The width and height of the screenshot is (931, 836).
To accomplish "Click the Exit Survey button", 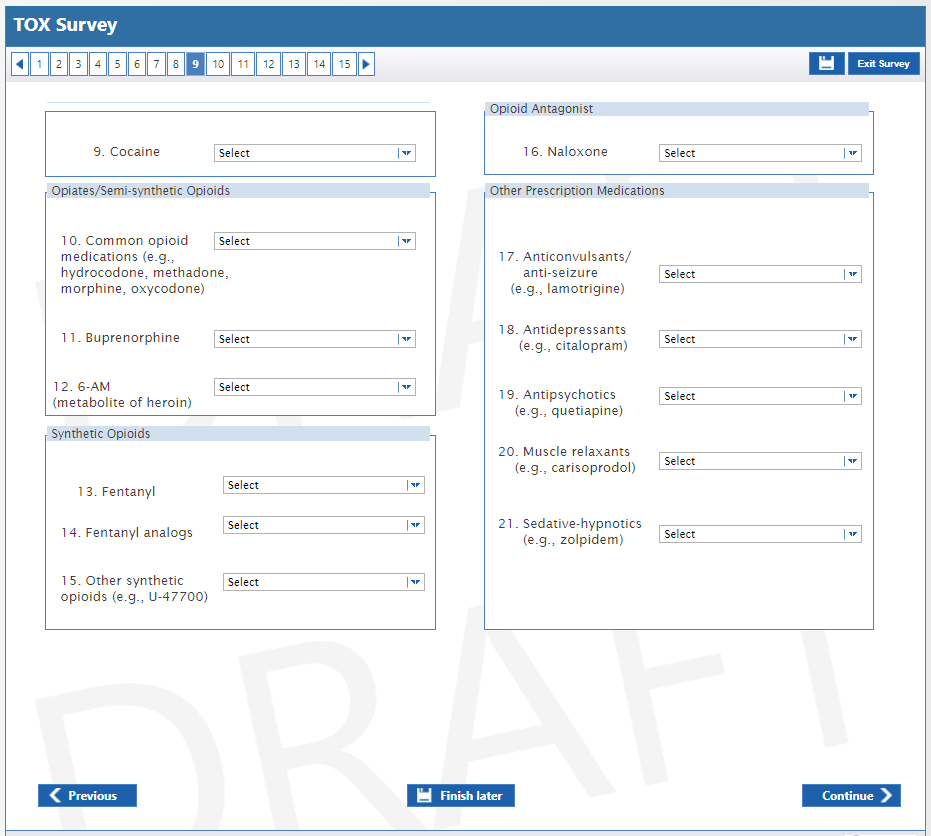I will pos(884,64).
